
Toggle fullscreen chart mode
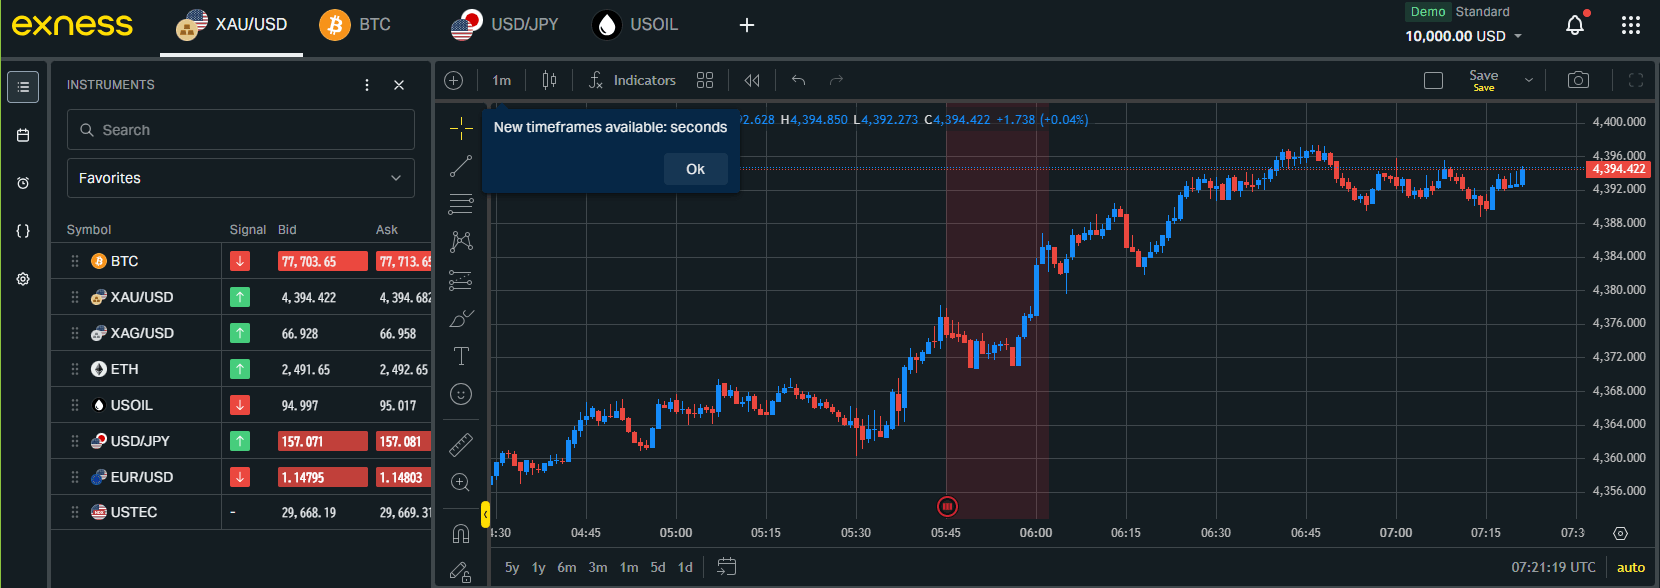(x=1636, y=80)
